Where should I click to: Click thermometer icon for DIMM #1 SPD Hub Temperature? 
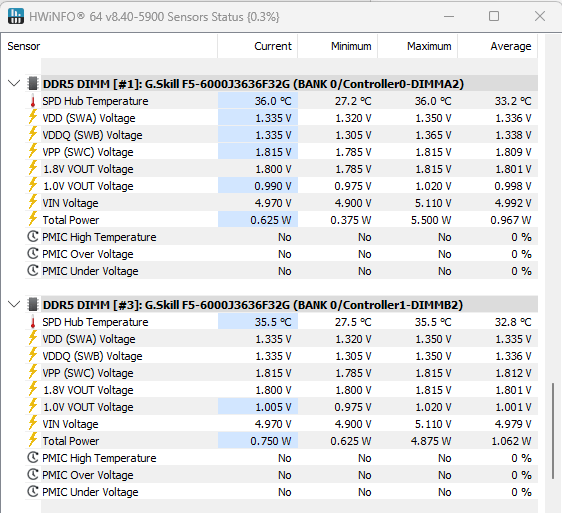click(33, 101)
